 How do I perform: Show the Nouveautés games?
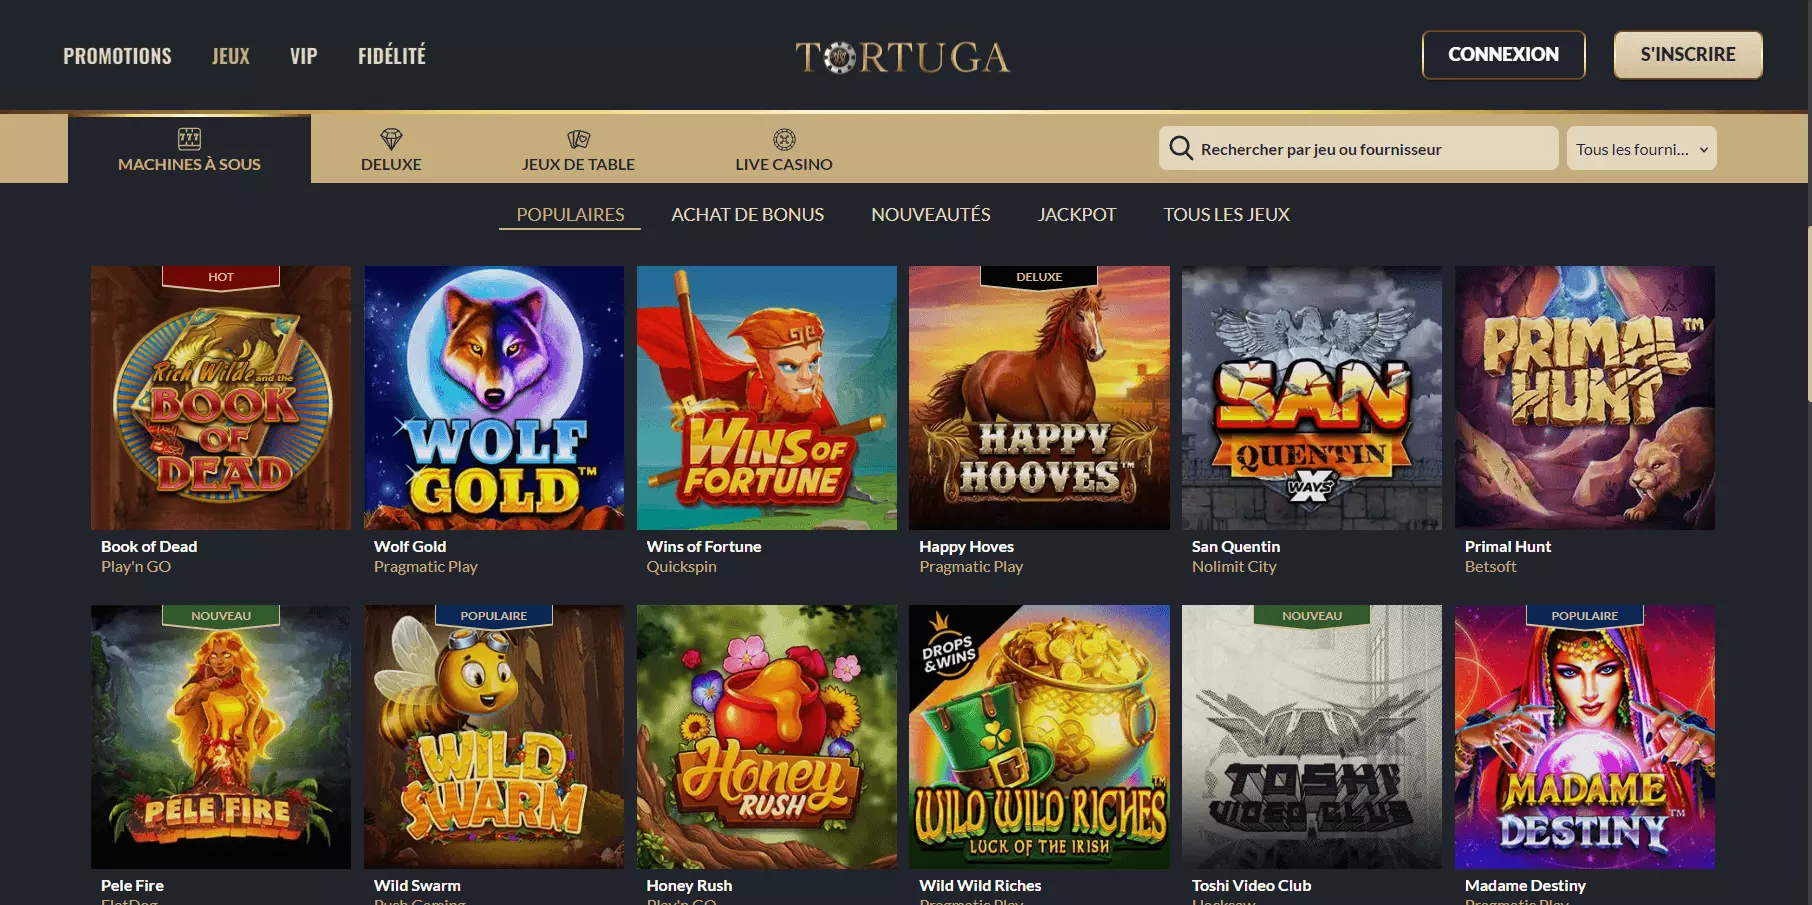(x=931, y=214)
